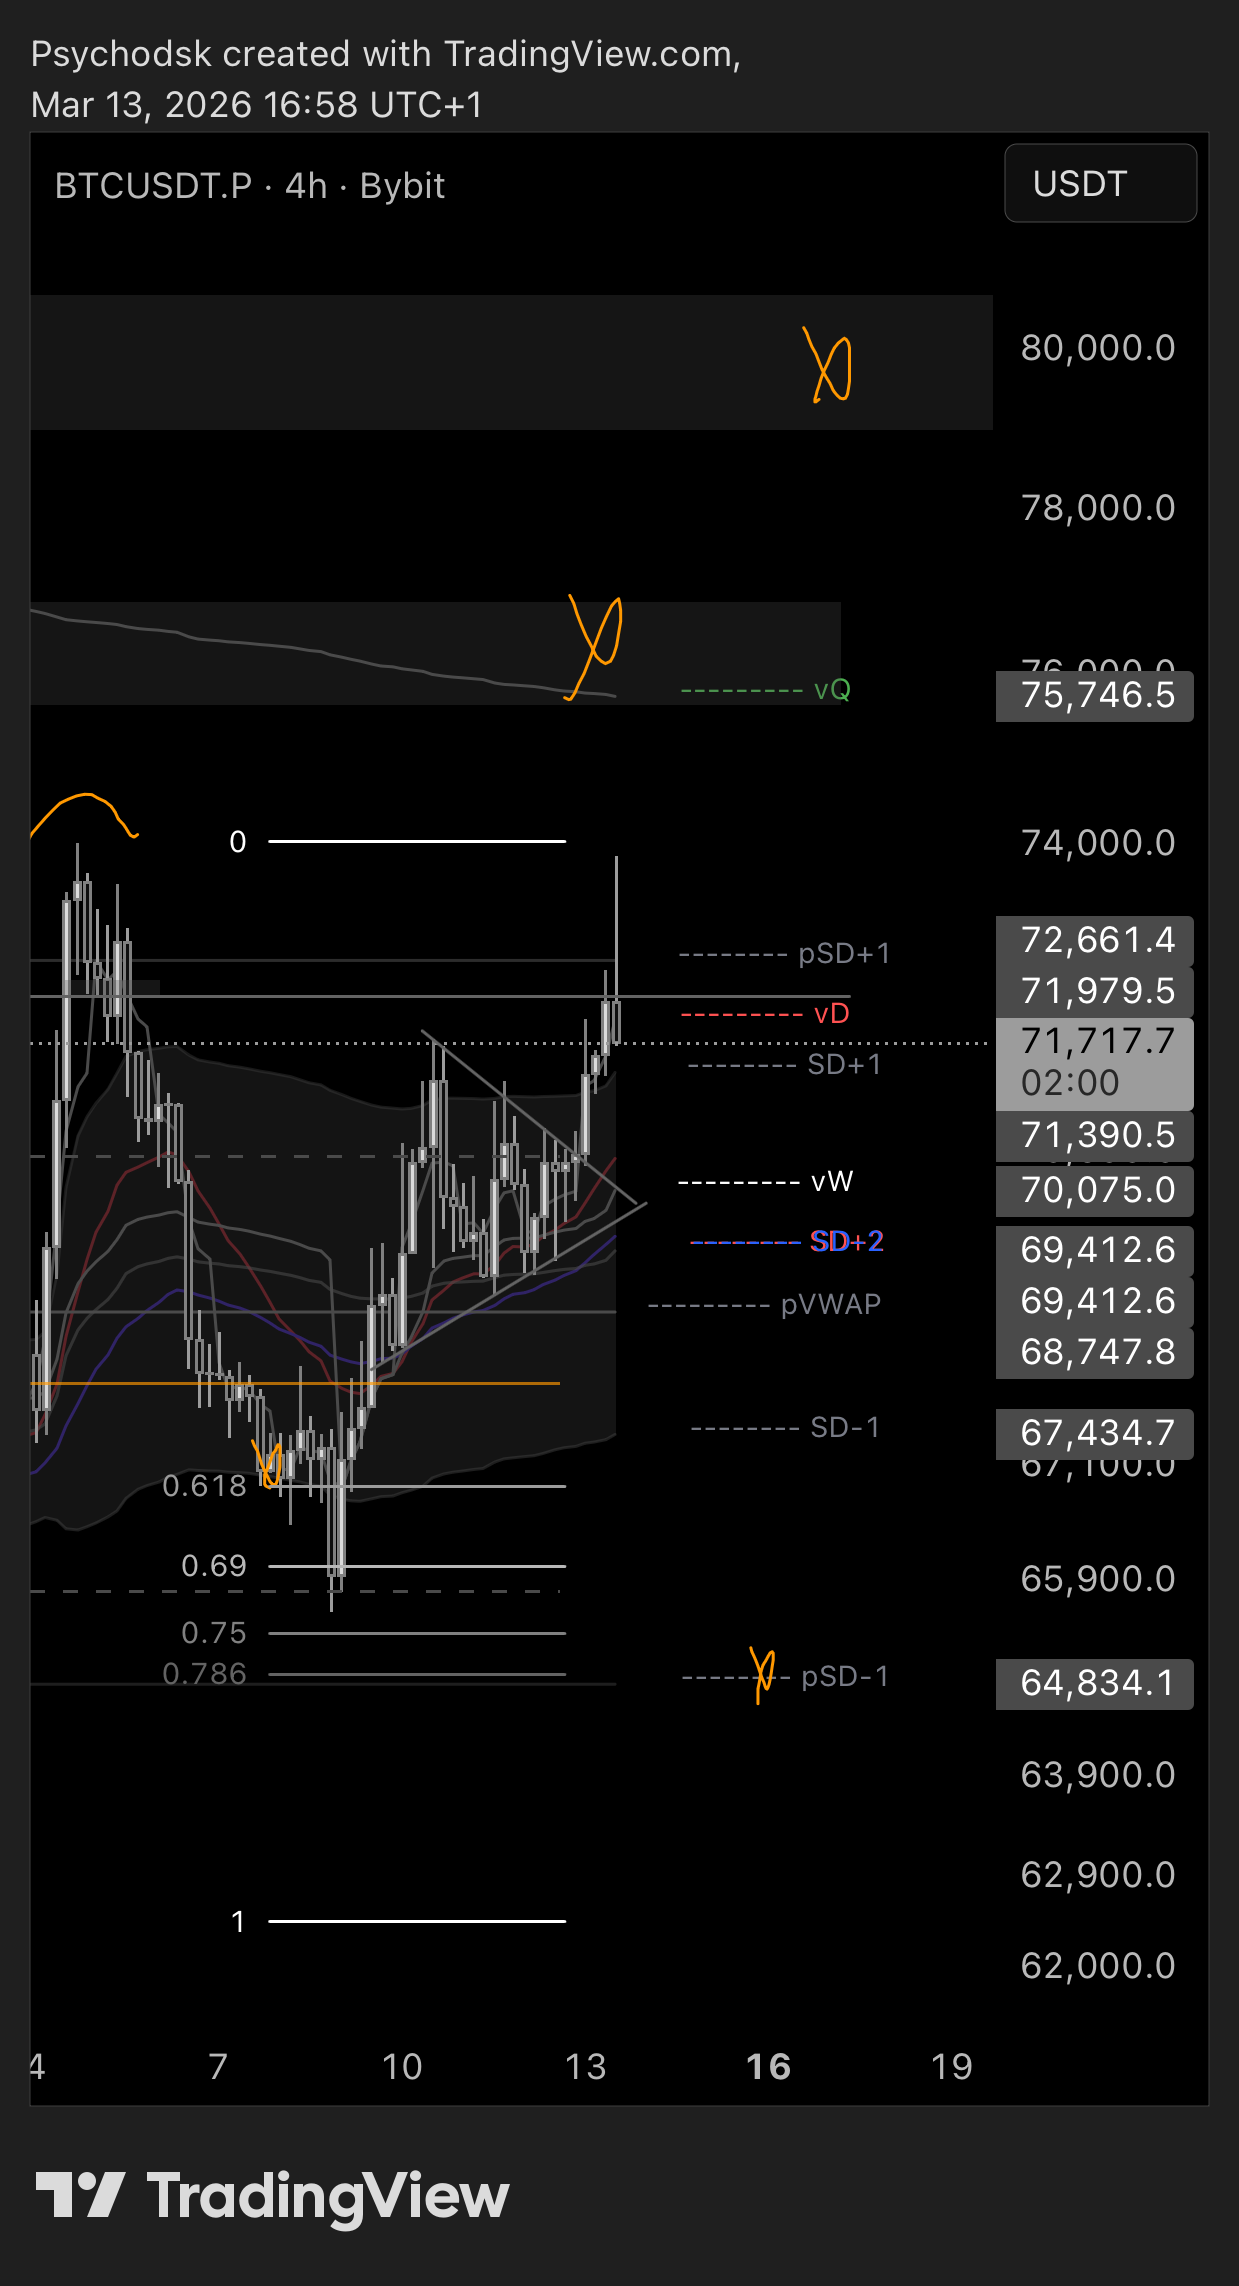Click the 64,834.1 price tag

click(x=1095, y=1683)
